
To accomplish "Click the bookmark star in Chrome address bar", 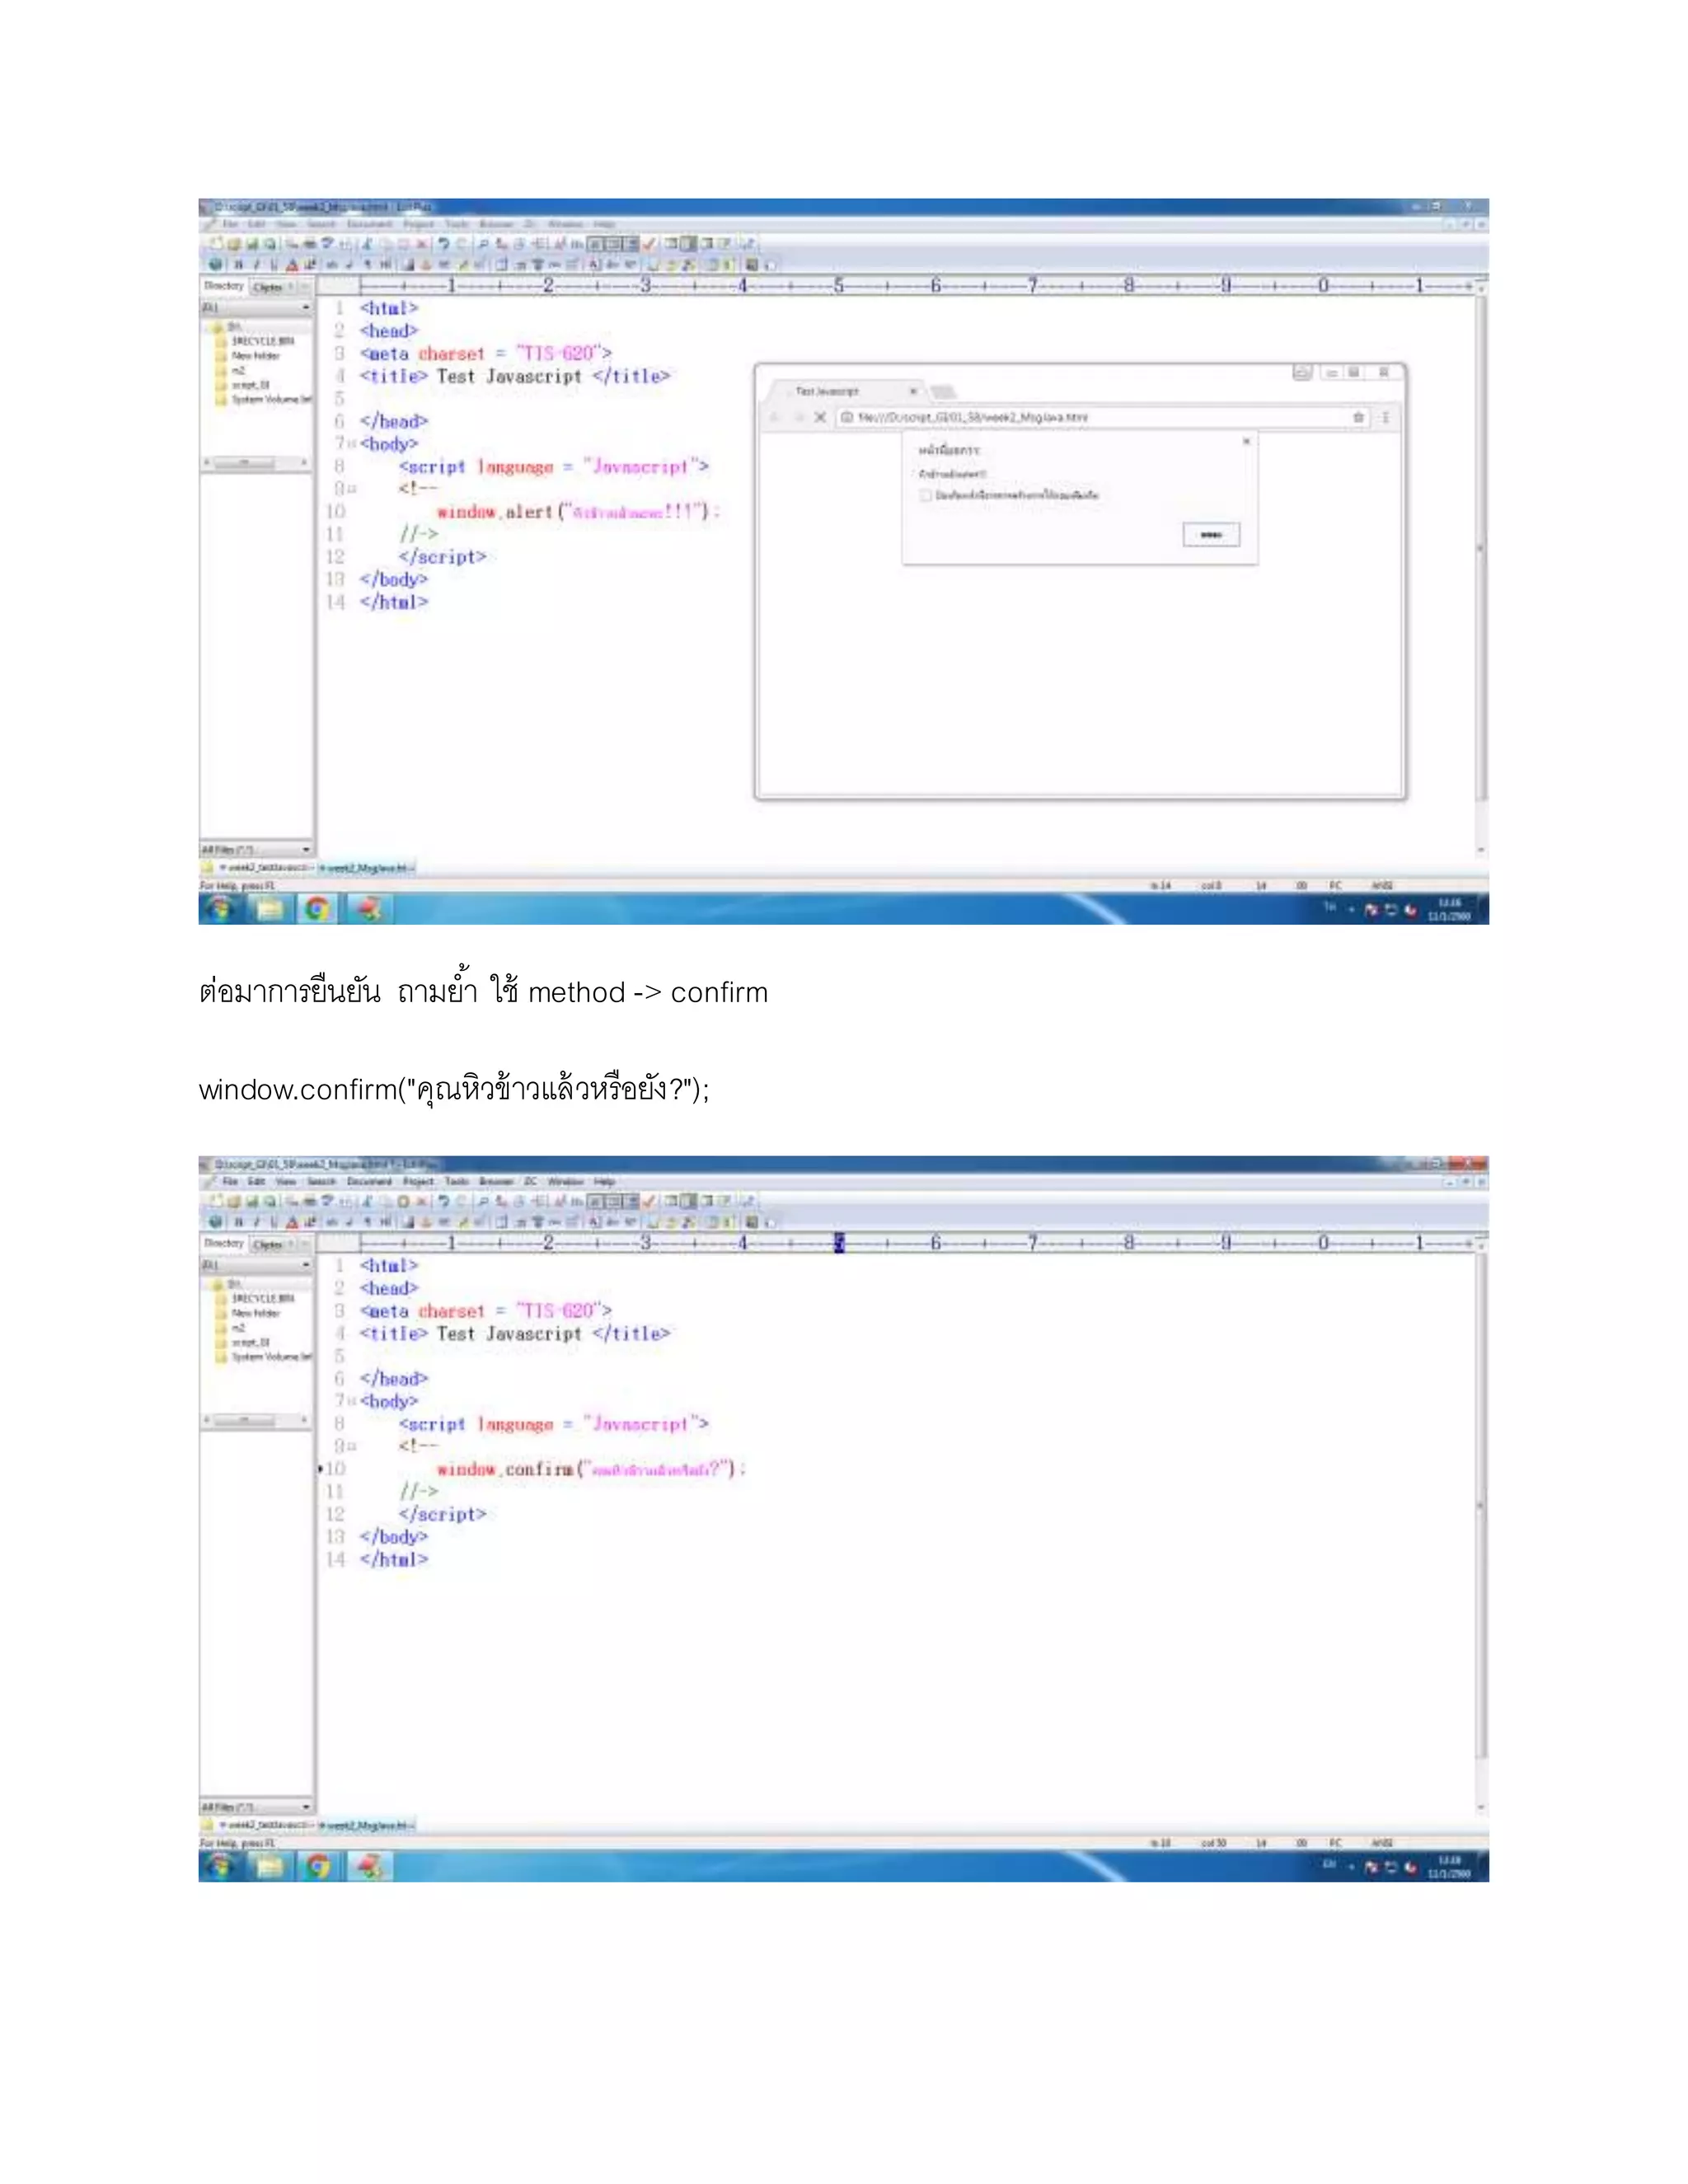I will pyautogui.click(x=1358, y=417).
